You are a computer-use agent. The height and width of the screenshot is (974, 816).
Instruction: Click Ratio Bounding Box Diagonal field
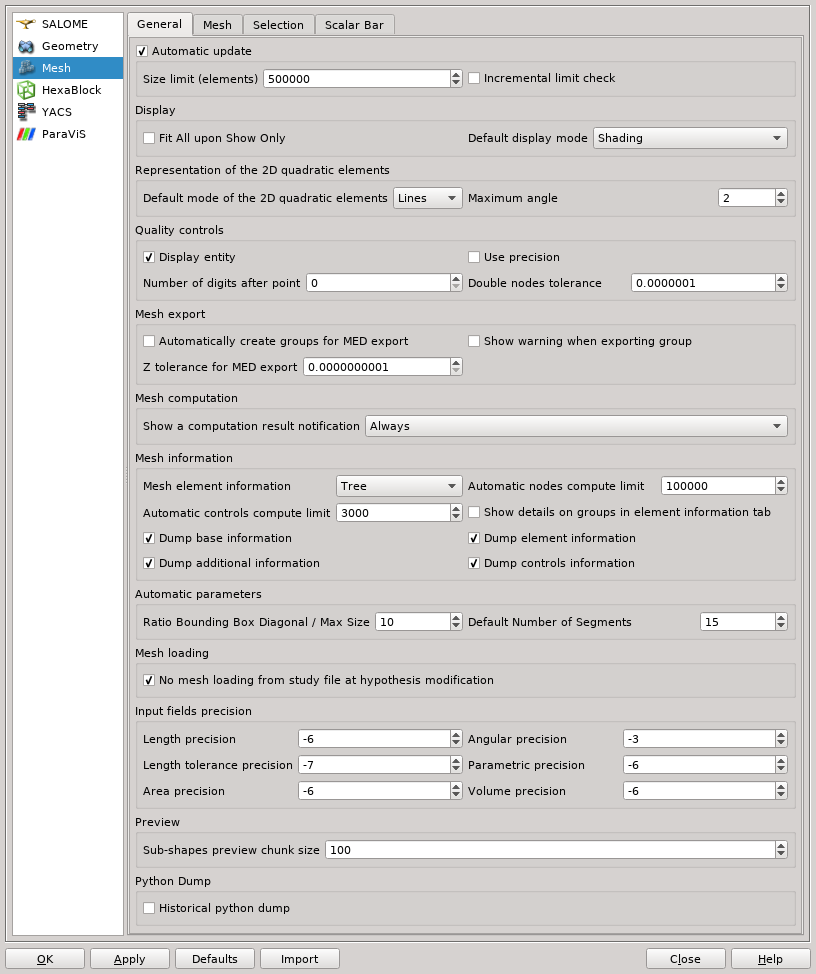(x=412, y=622)
